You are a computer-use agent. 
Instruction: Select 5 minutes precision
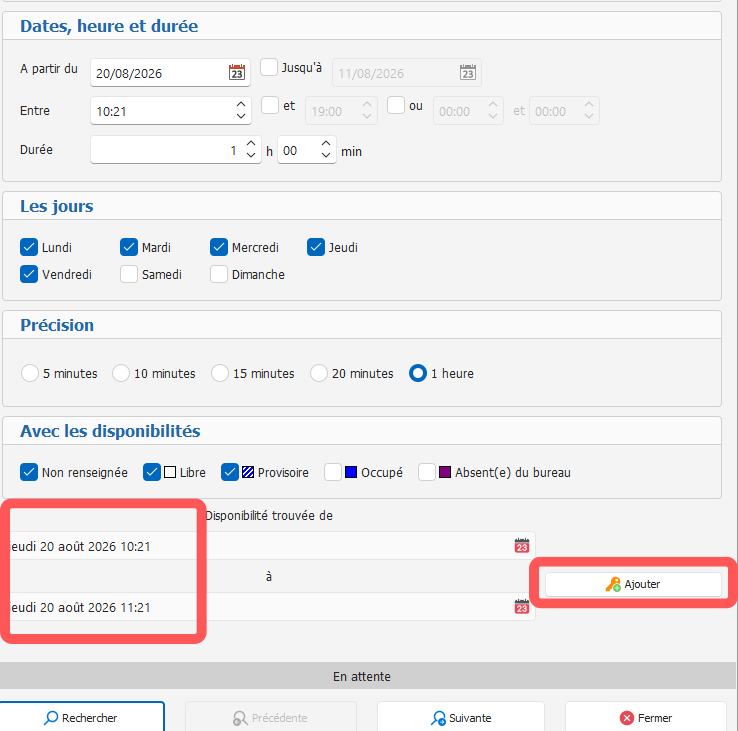tap(30, 373)
